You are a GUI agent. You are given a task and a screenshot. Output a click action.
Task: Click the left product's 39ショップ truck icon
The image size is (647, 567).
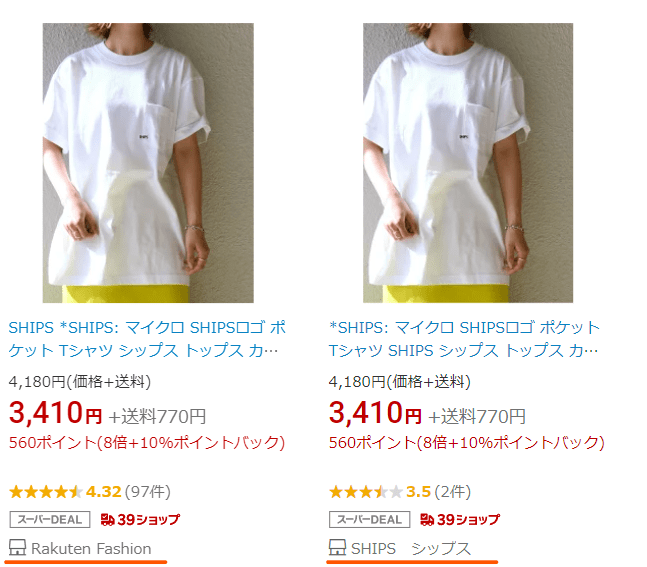coord(108,520)
